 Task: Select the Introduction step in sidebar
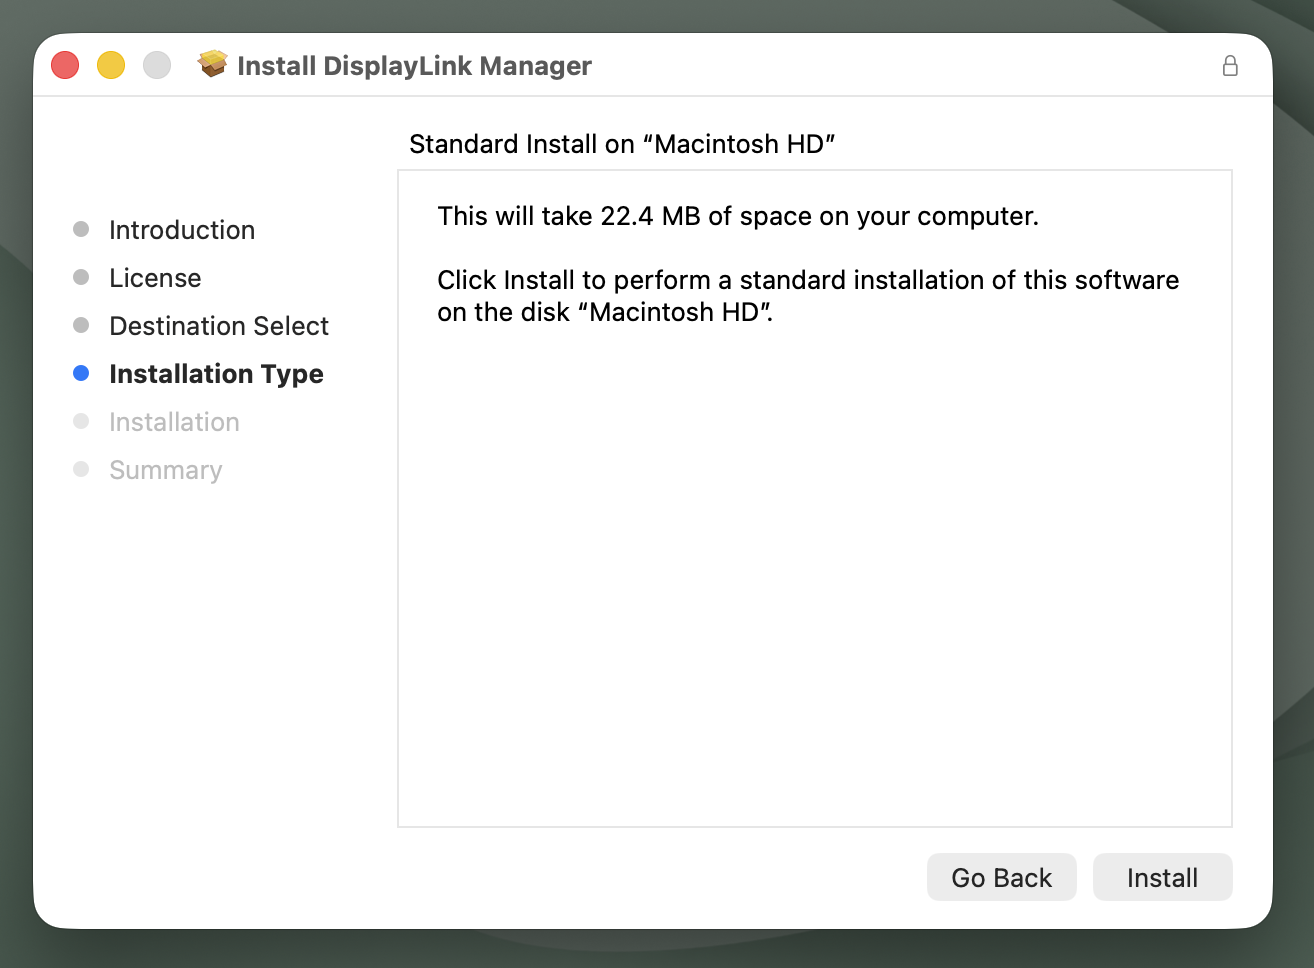182,230
